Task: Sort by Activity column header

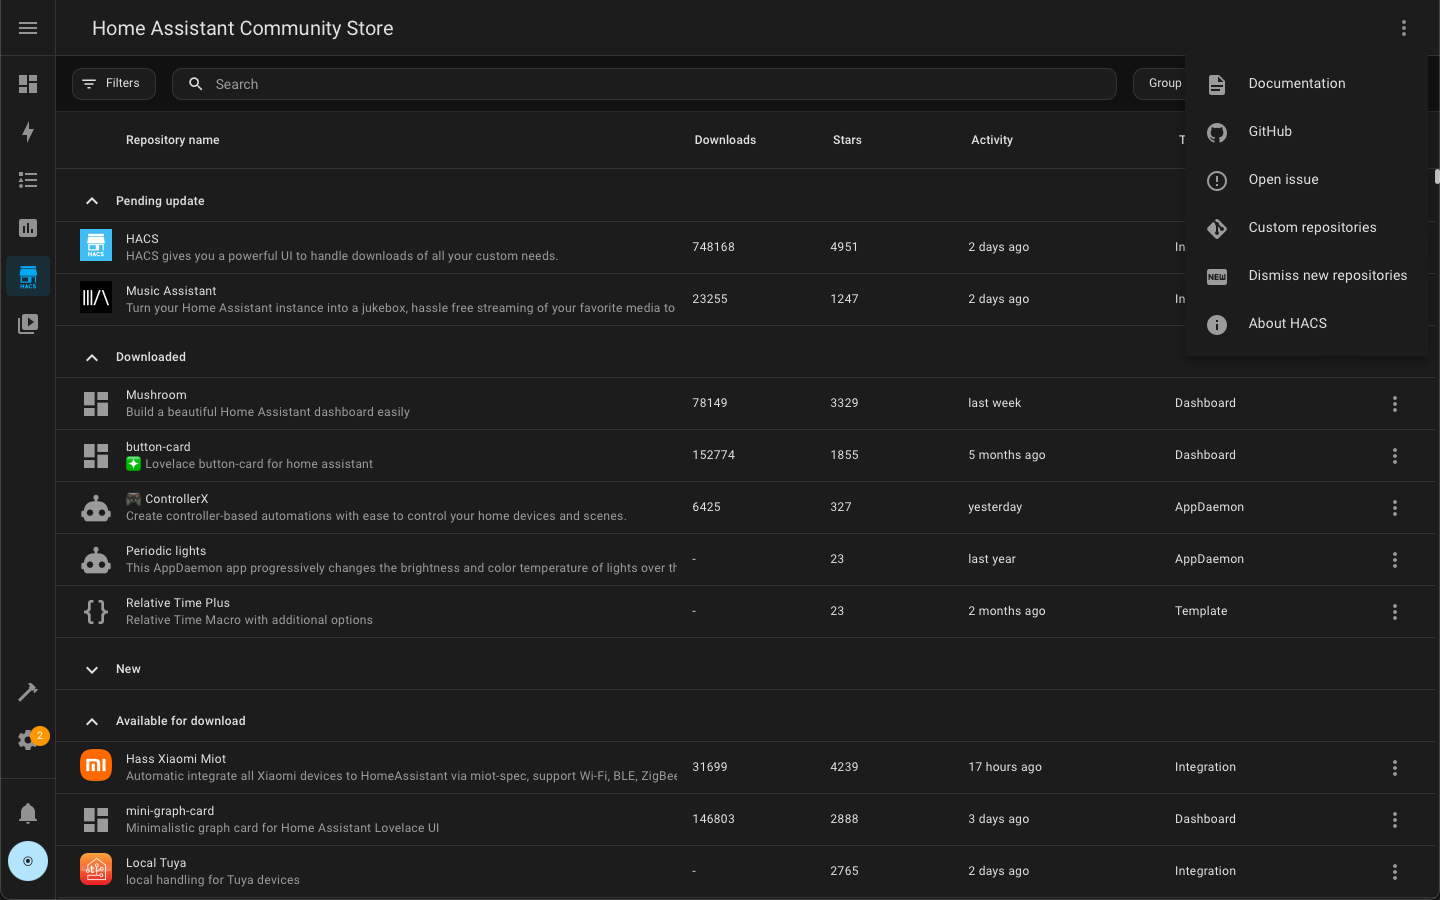Action: point(992,140)
